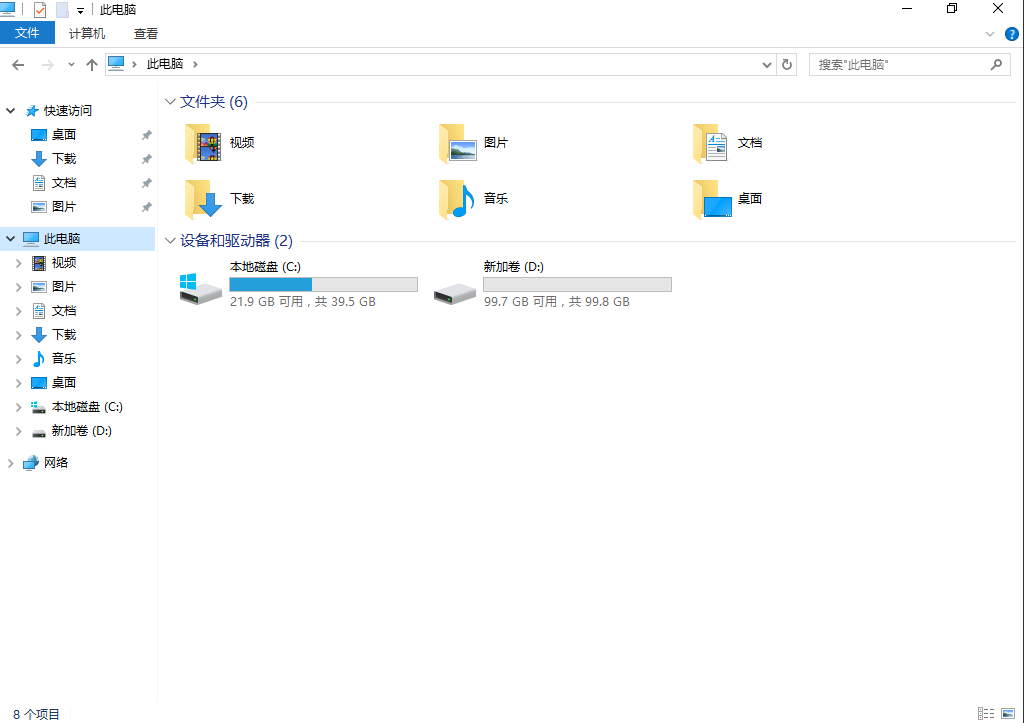The height and width of the screenshot is (723, 1024).
Task: Click the chevron after 此电脑 breadcrumb
Action: tap(195, 64)
